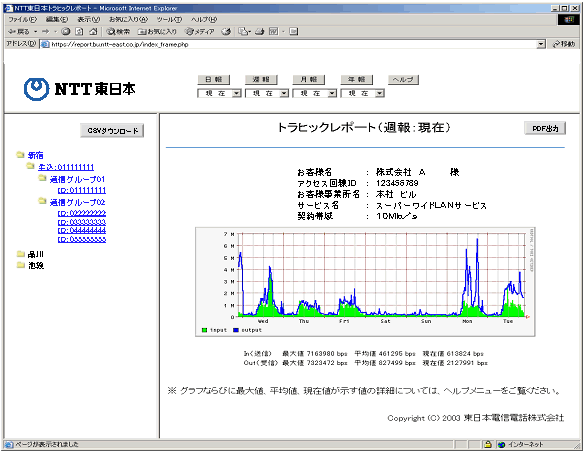Click the page icon in address bar
This screenshot has width=583, height=451.
(45, 44)
